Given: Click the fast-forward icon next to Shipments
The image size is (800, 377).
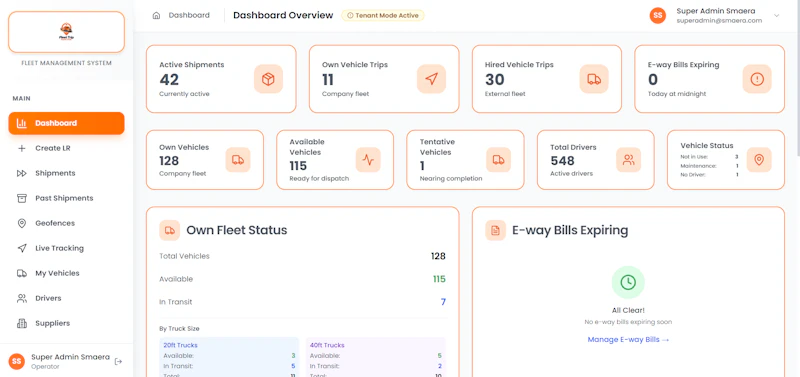Looking at the screenshot, I should click(x=21, y=173).
